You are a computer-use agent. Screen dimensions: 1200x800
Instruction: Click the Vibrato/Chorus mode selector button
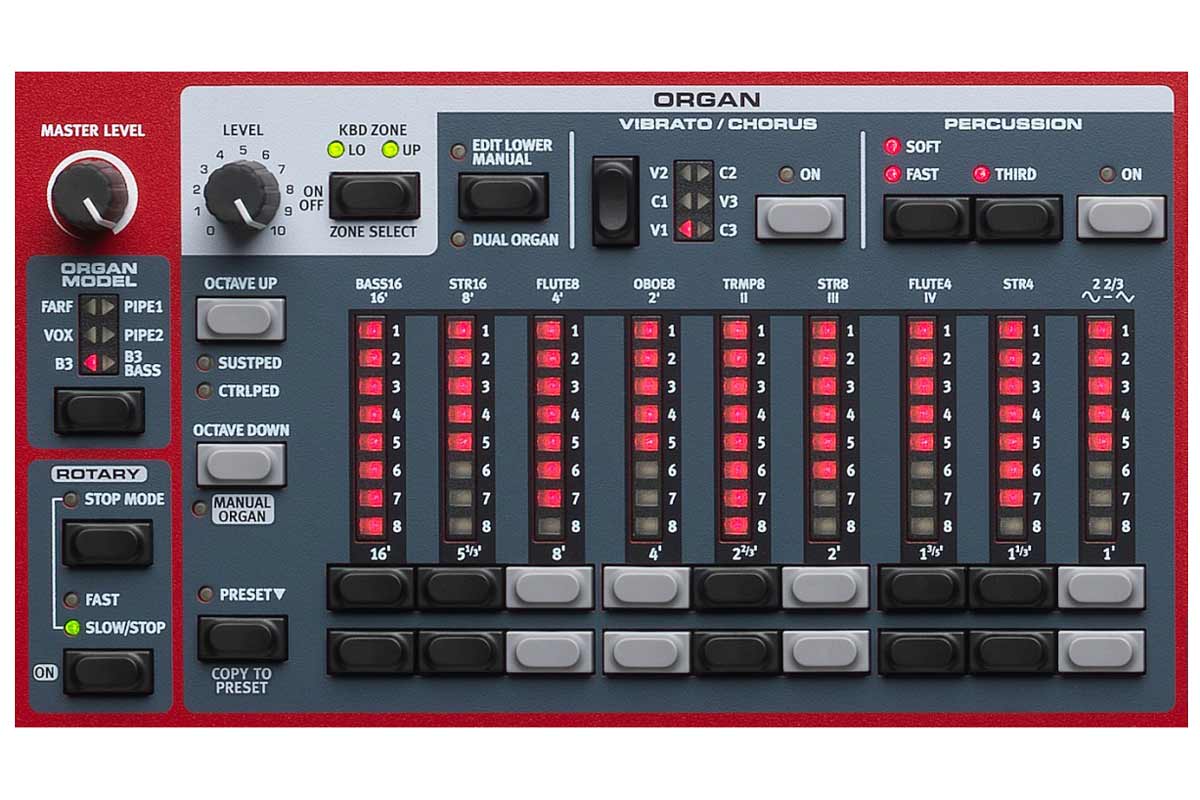pos(615,201)
